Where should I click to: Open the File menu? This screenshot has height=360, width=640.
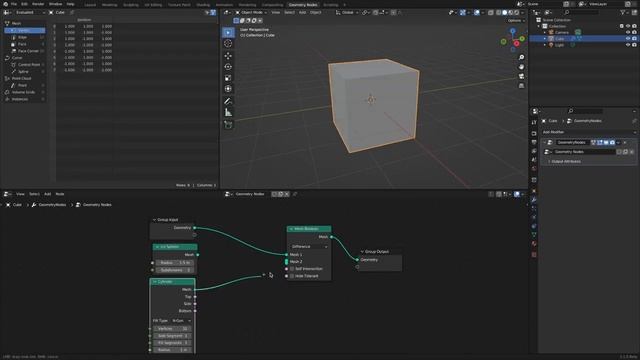coord(14,4)
